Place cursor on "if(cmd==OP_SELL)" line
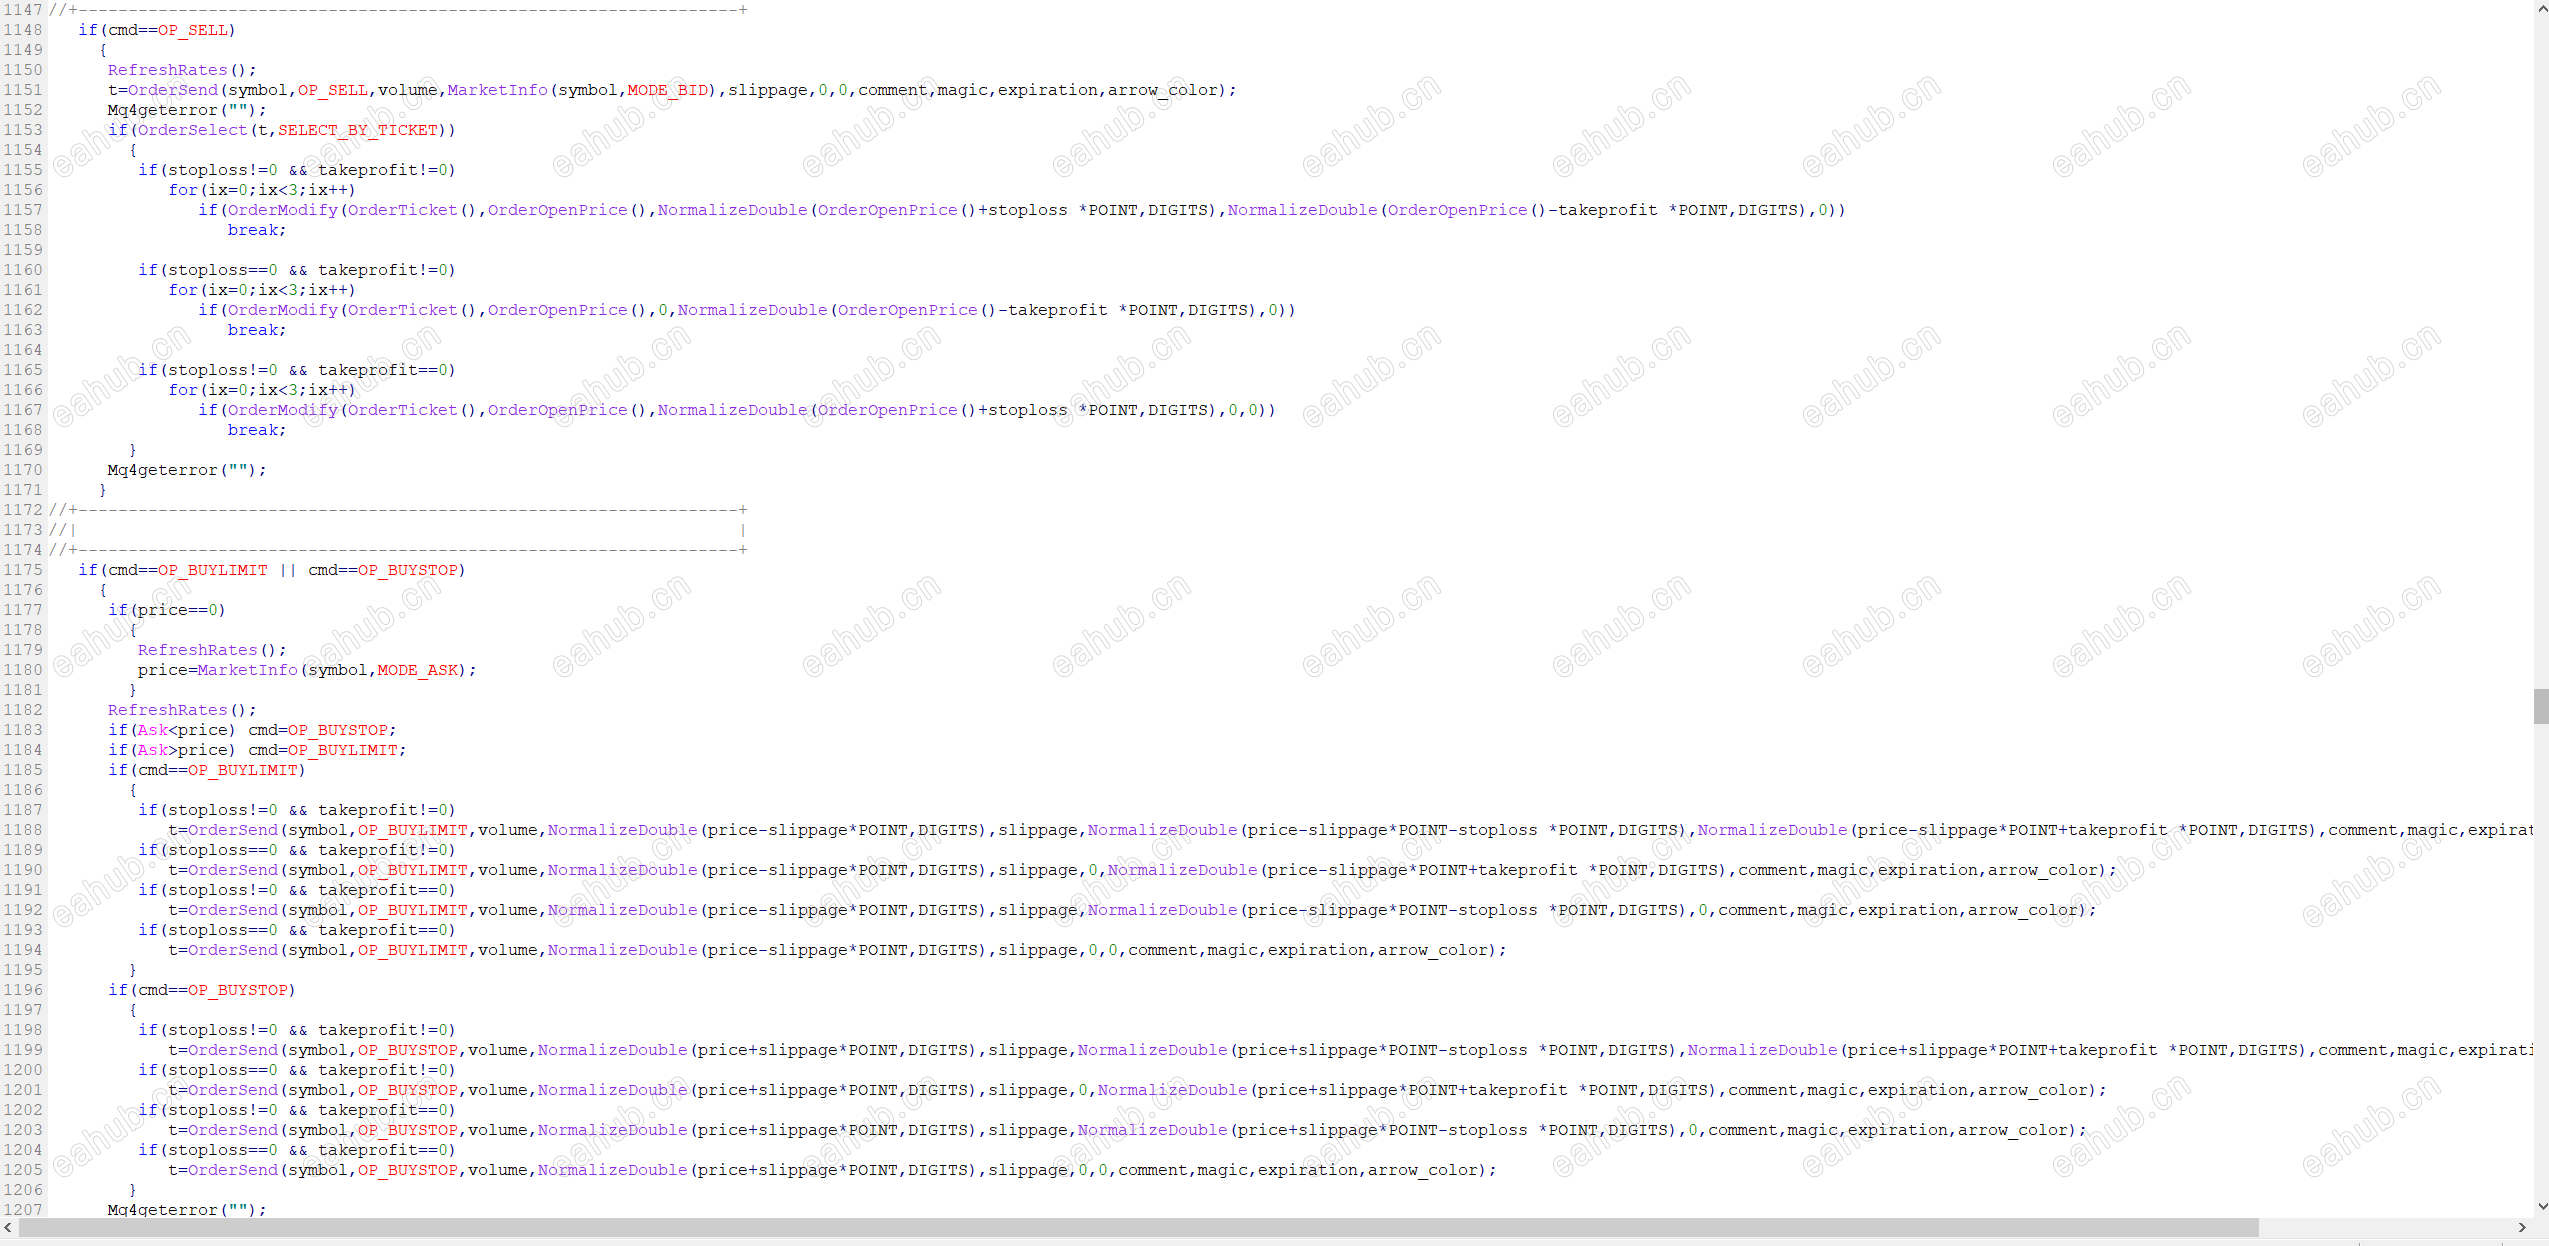The height and width of the screenshot is (1246, 2549). coord(157,30)
